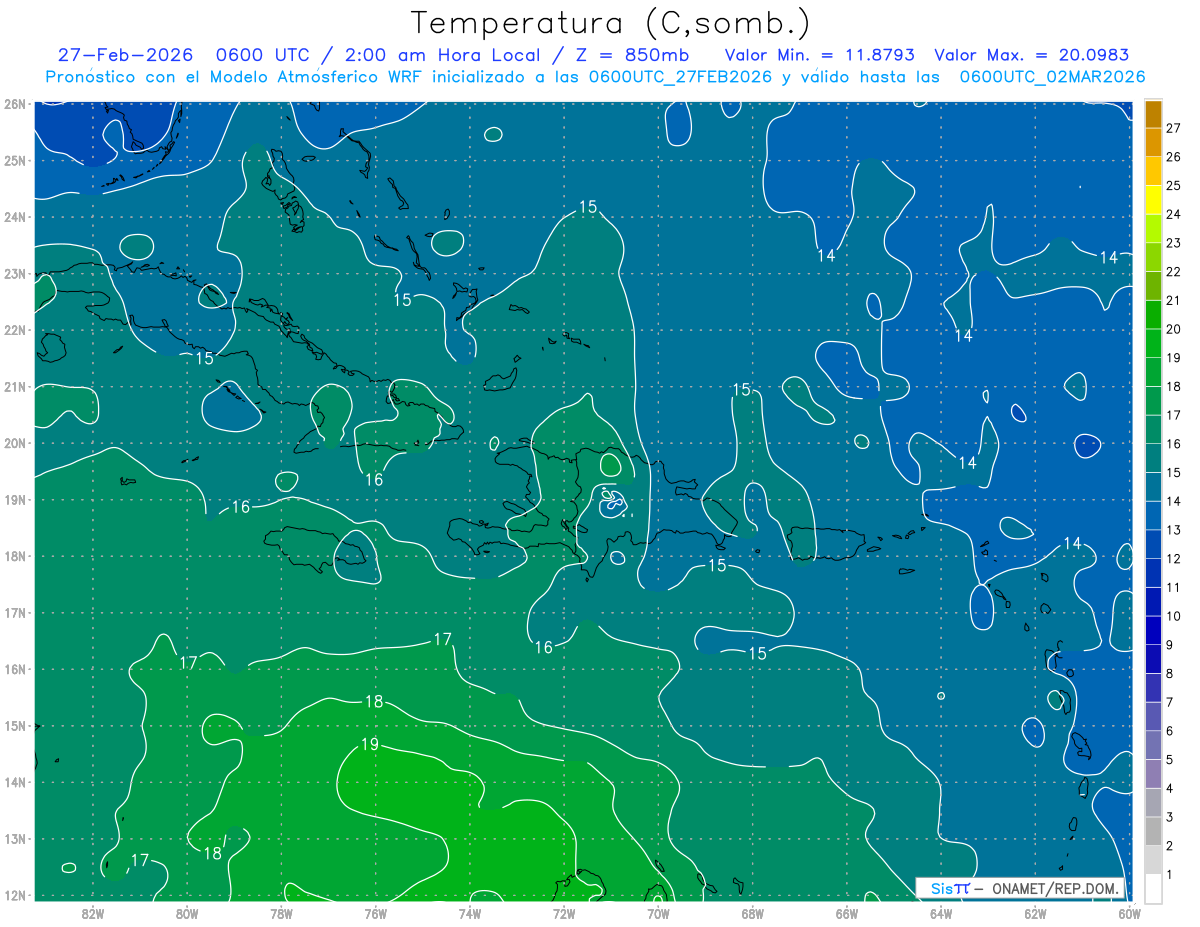Click the '18N' latitude axis label
Screen dimensions: 1200x927
(x=14, y=556)
